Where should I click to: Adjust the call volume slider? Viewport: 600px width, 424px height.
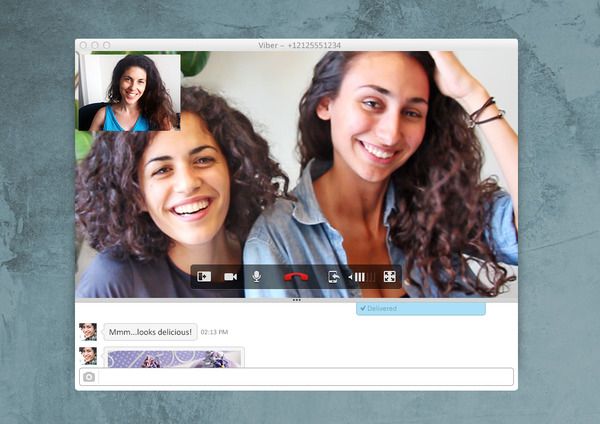(x=364, y=277)
